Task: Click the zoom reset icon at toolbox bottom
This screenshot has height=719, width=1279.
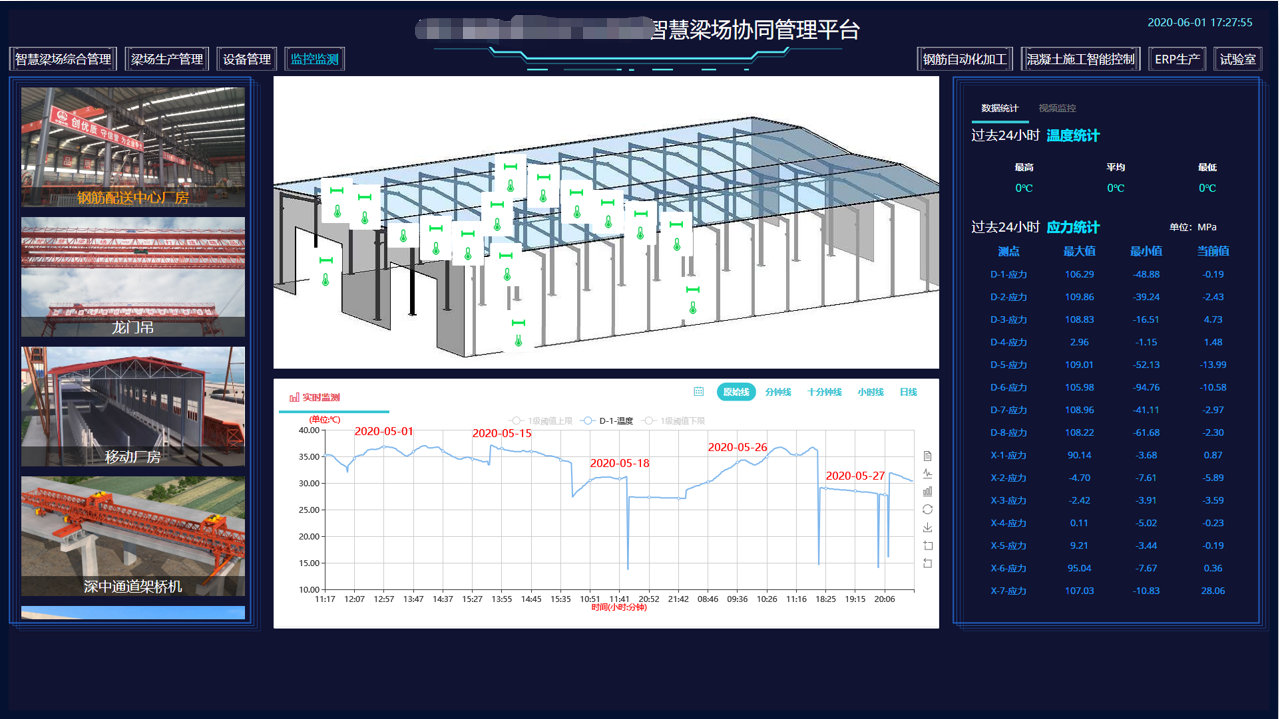Action: [x=927, y=564]
